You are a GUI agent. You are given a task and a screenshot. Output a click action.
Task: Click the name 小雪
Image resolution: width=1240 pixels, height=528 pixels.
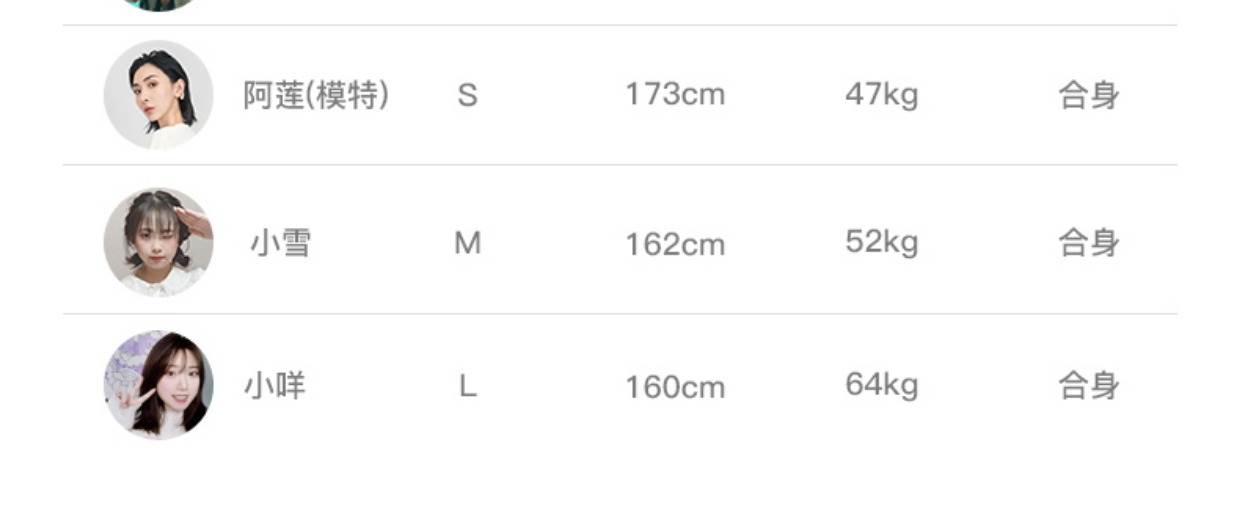click(x=280, y=243)
